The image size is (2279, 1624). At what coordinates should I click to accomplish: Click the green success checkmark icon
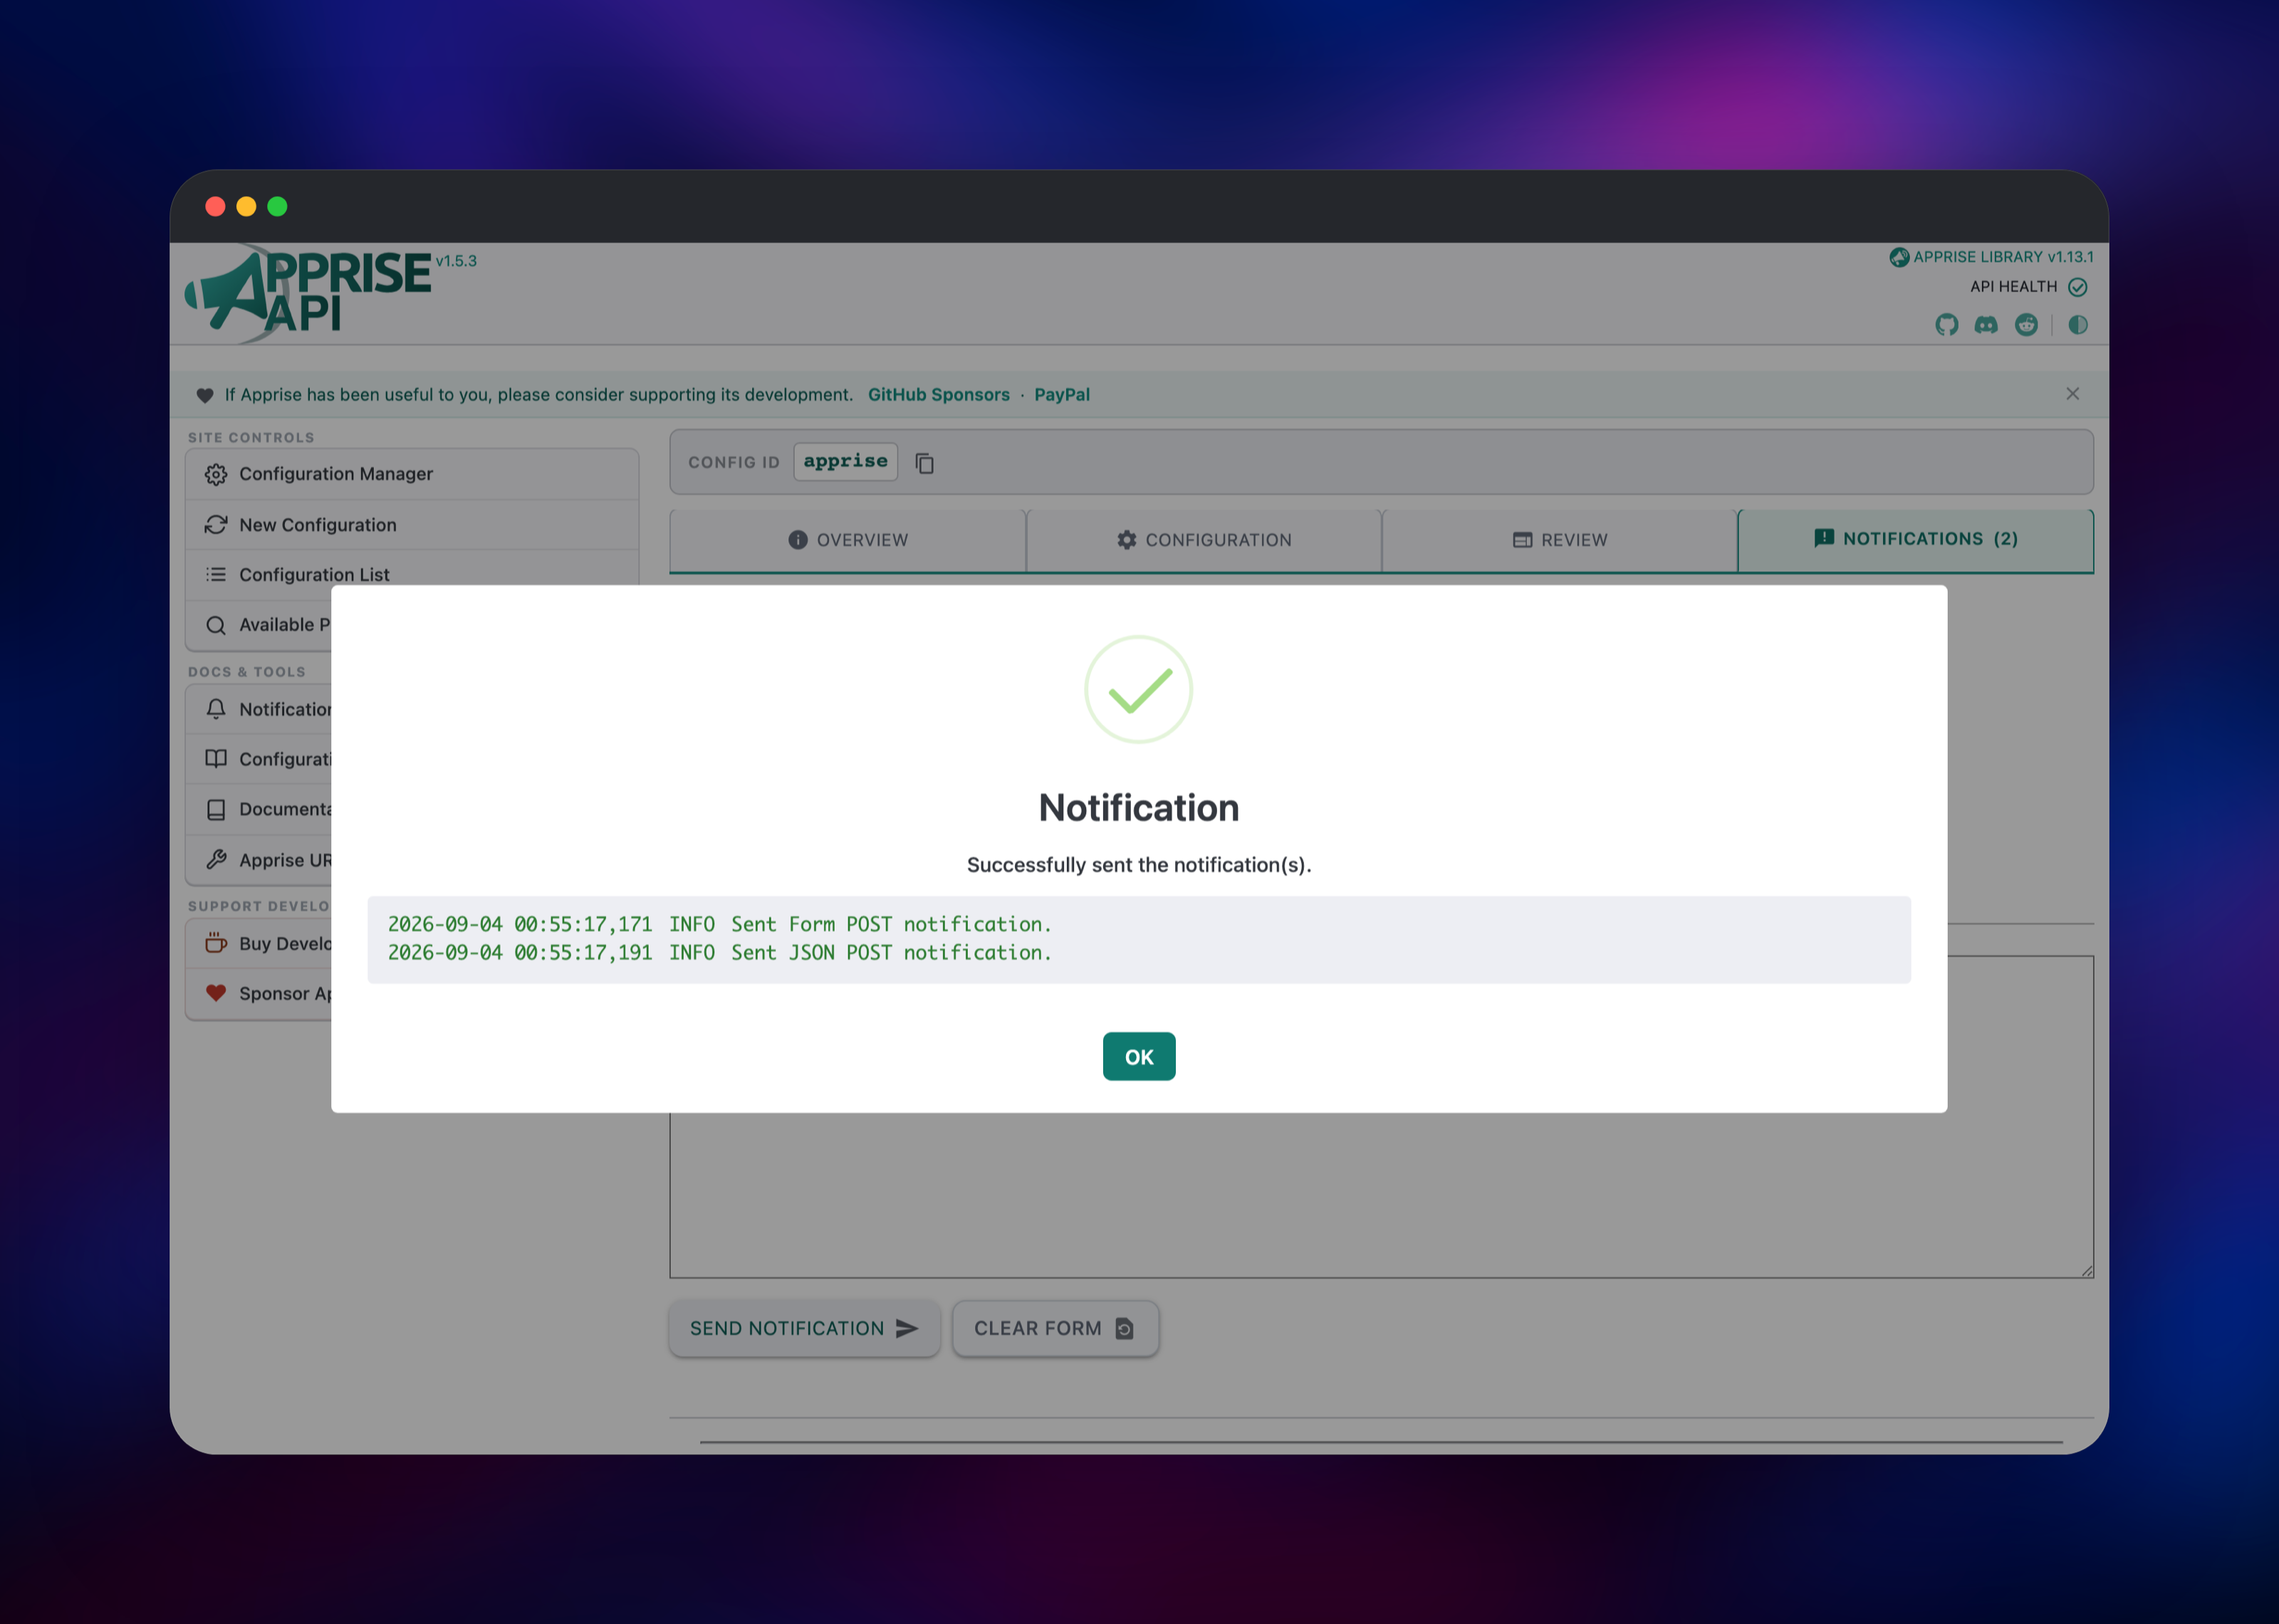click(1138, 689)
